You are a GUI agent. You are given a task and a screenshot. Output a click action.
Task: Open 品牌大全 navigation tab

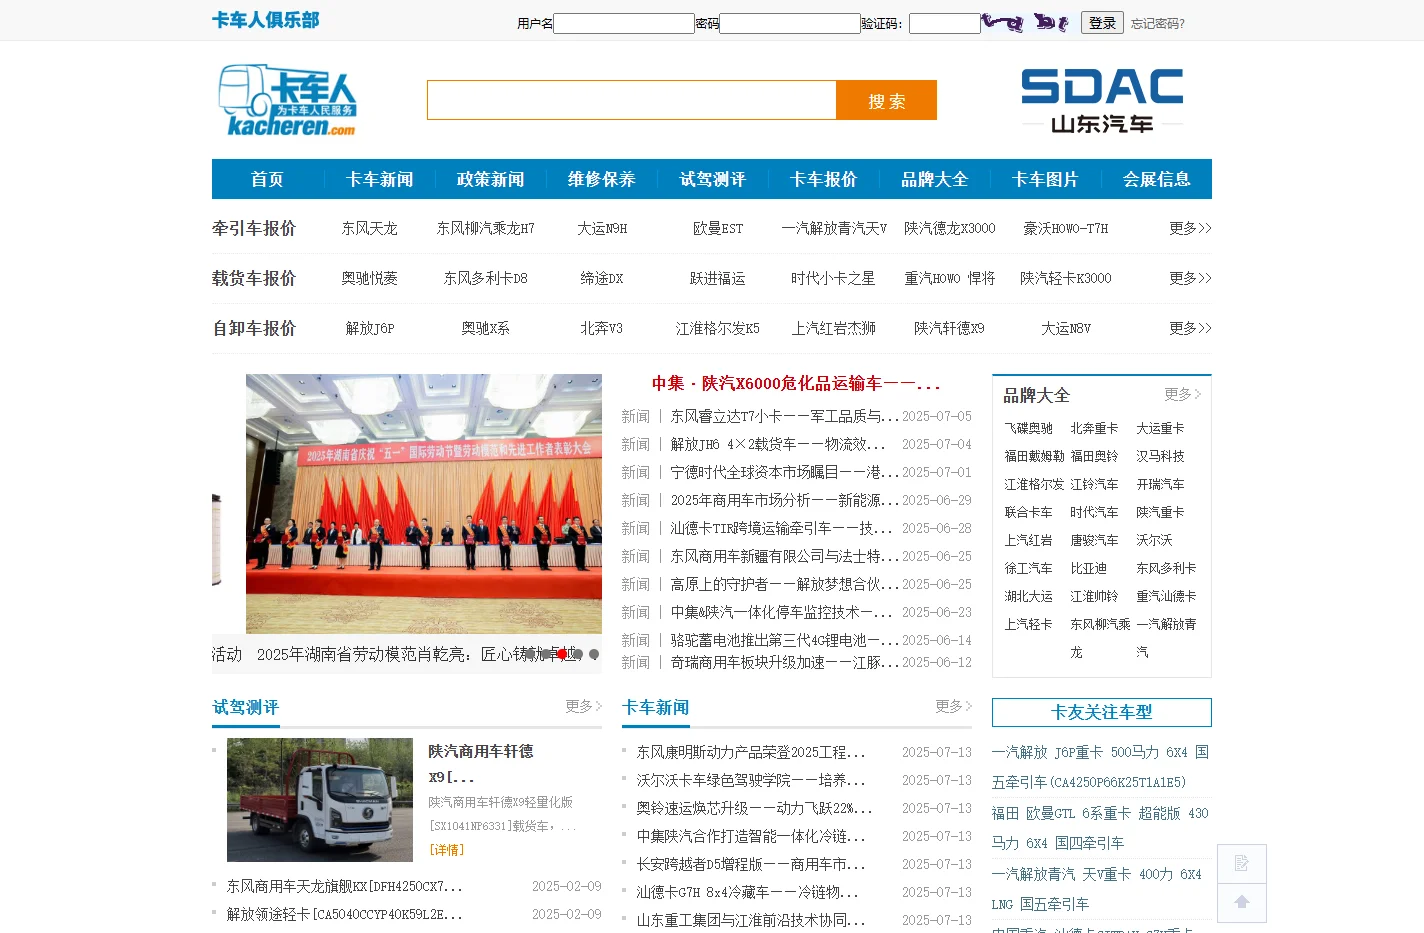pos(934,179)
